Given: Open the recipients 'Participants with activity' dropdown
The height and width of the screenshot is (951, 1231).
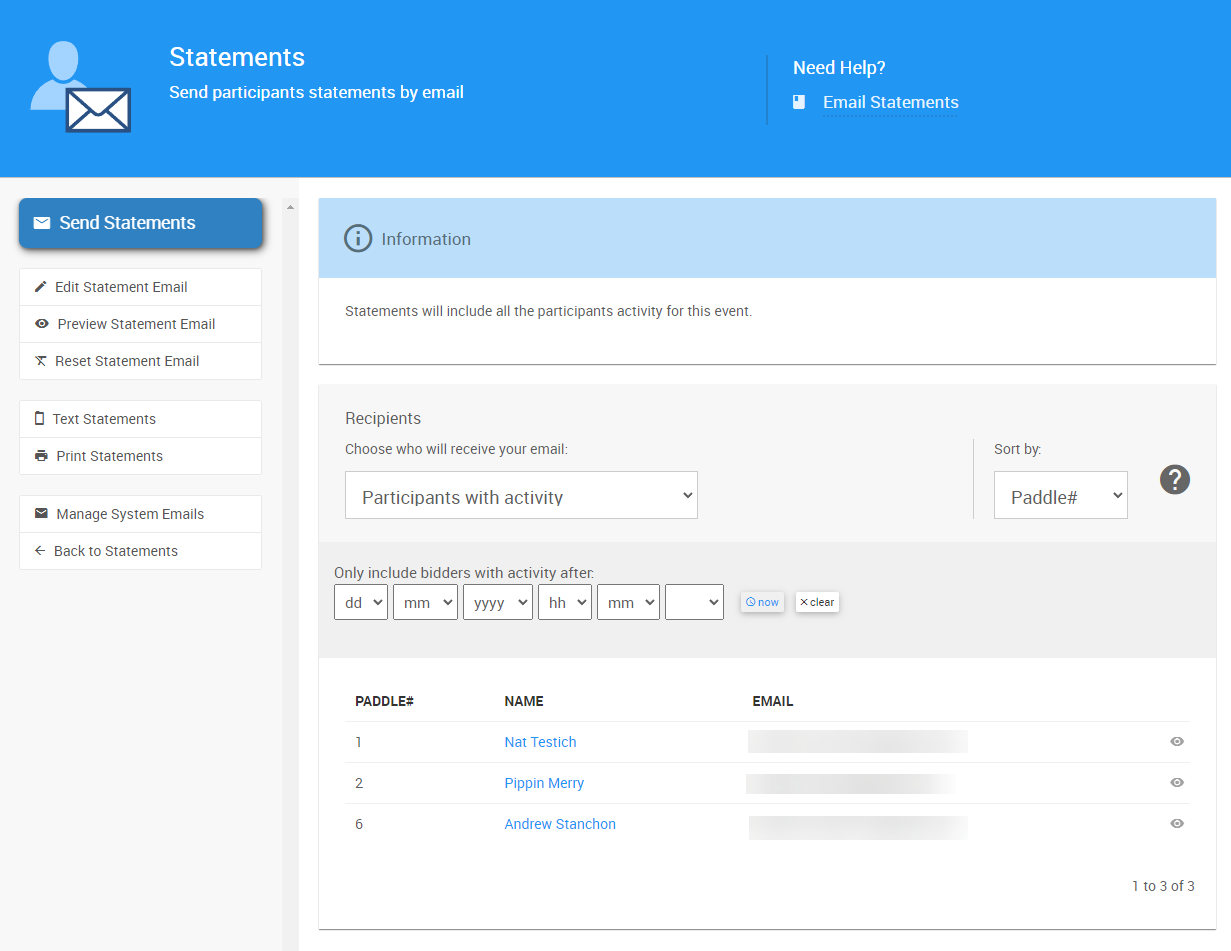Looking at the screenshot, I should point(521,496).
